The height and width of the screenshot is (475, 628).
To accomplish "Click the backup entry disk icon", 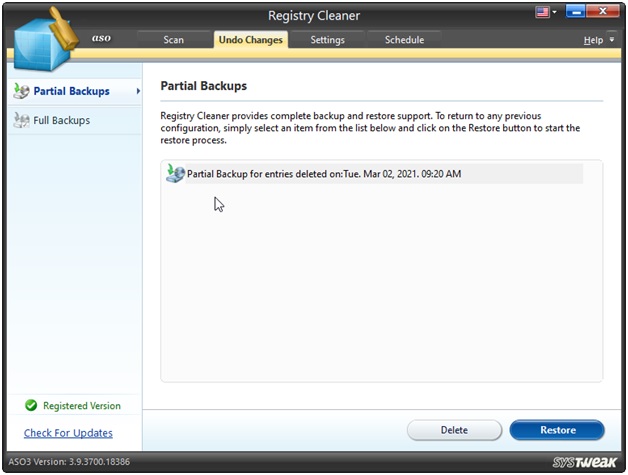I will tap(175, 173).
